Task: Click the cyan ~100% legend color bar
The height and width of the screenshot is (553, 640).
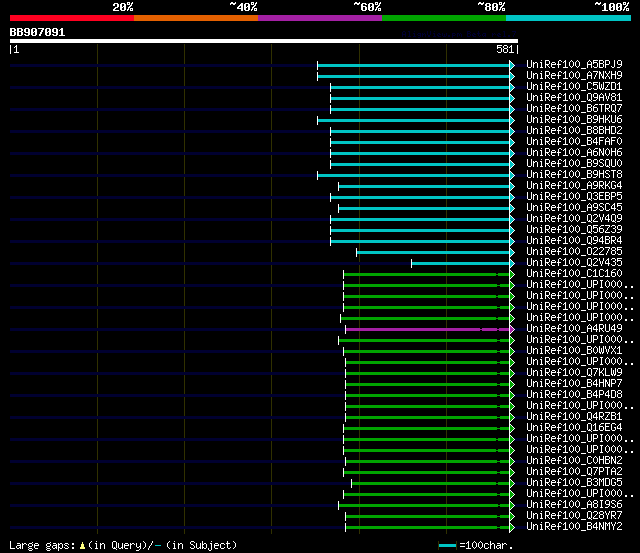Action: click(x=569, y=18)
